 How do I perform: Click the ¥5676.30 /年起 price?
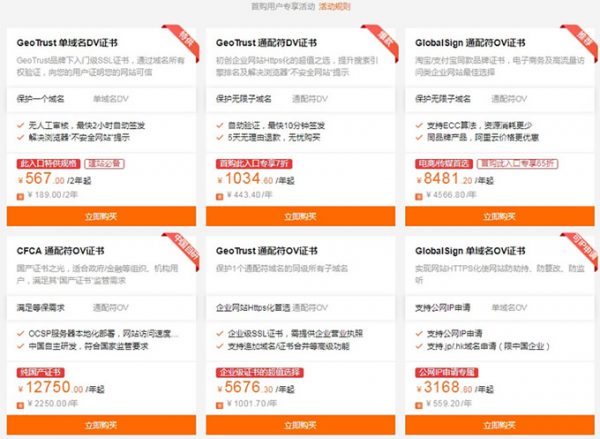click(256, 387)
